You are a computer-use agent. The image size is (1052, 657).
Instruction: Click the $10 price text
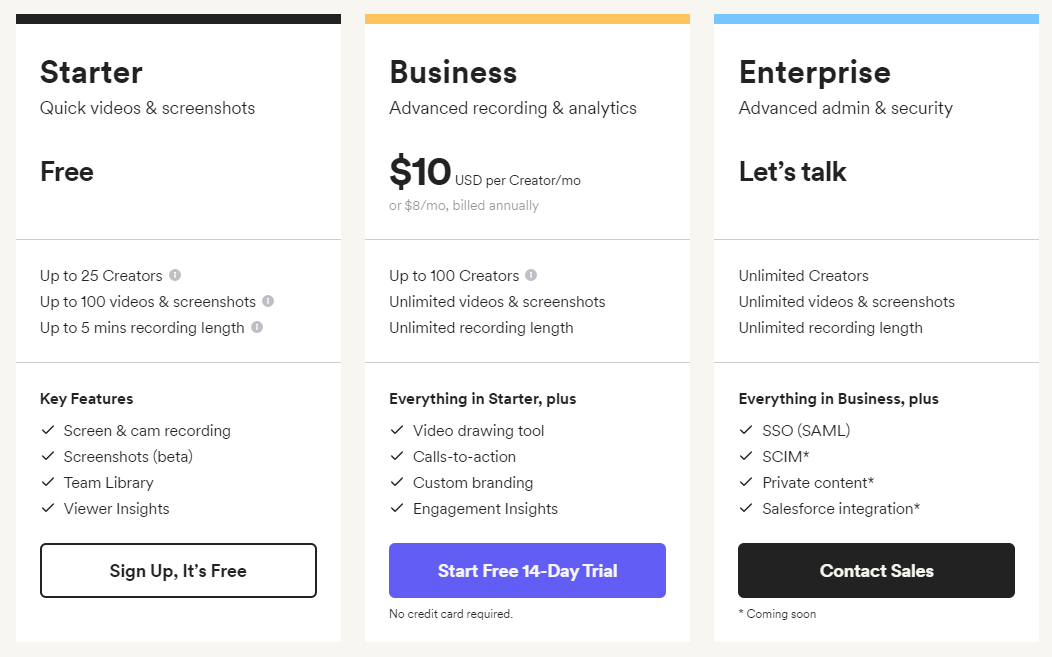point(418,172)
